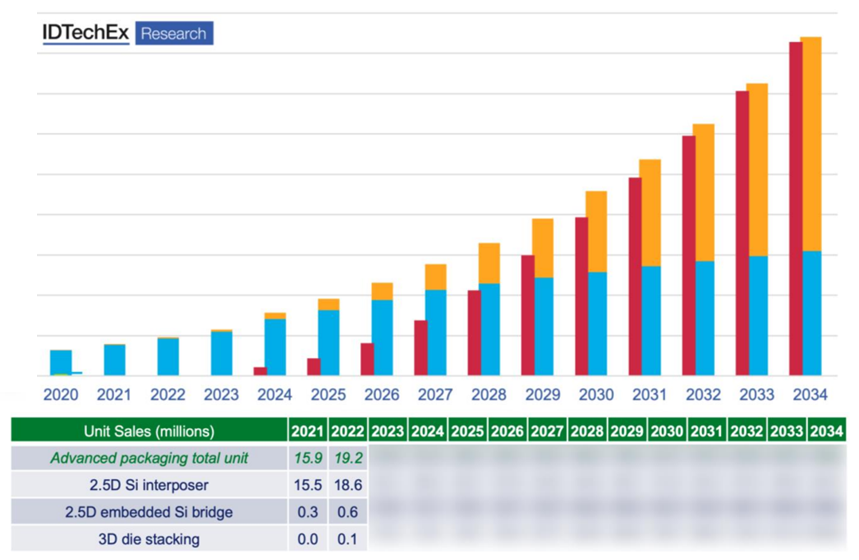The width and height of the screenshot is (859, 560).
Task: Click the IDTechEx logo text
Action: pyautogui.click(x=86, y=33)
